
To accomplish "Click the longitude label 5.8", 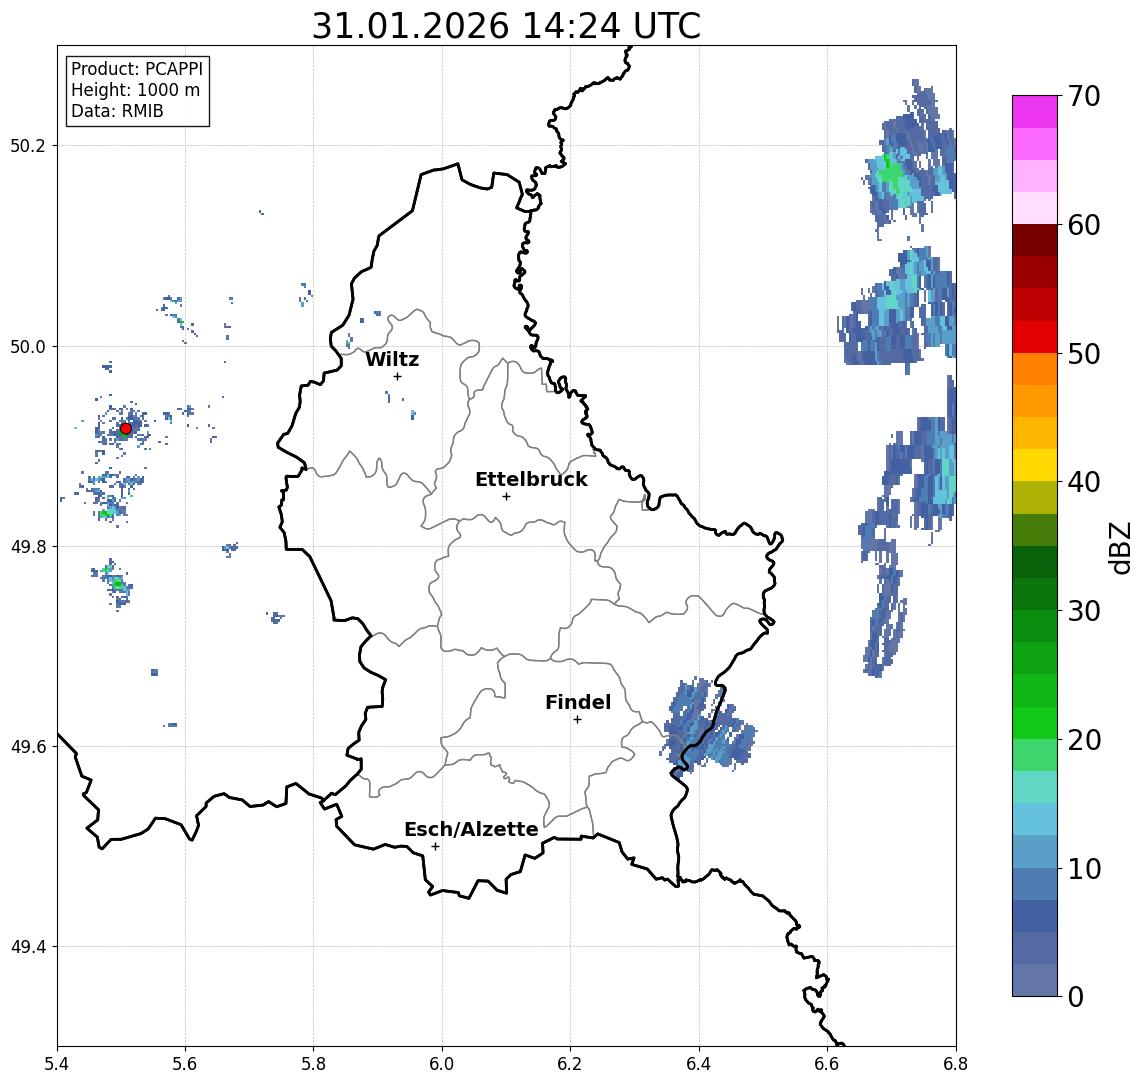I will [313, 1064].
